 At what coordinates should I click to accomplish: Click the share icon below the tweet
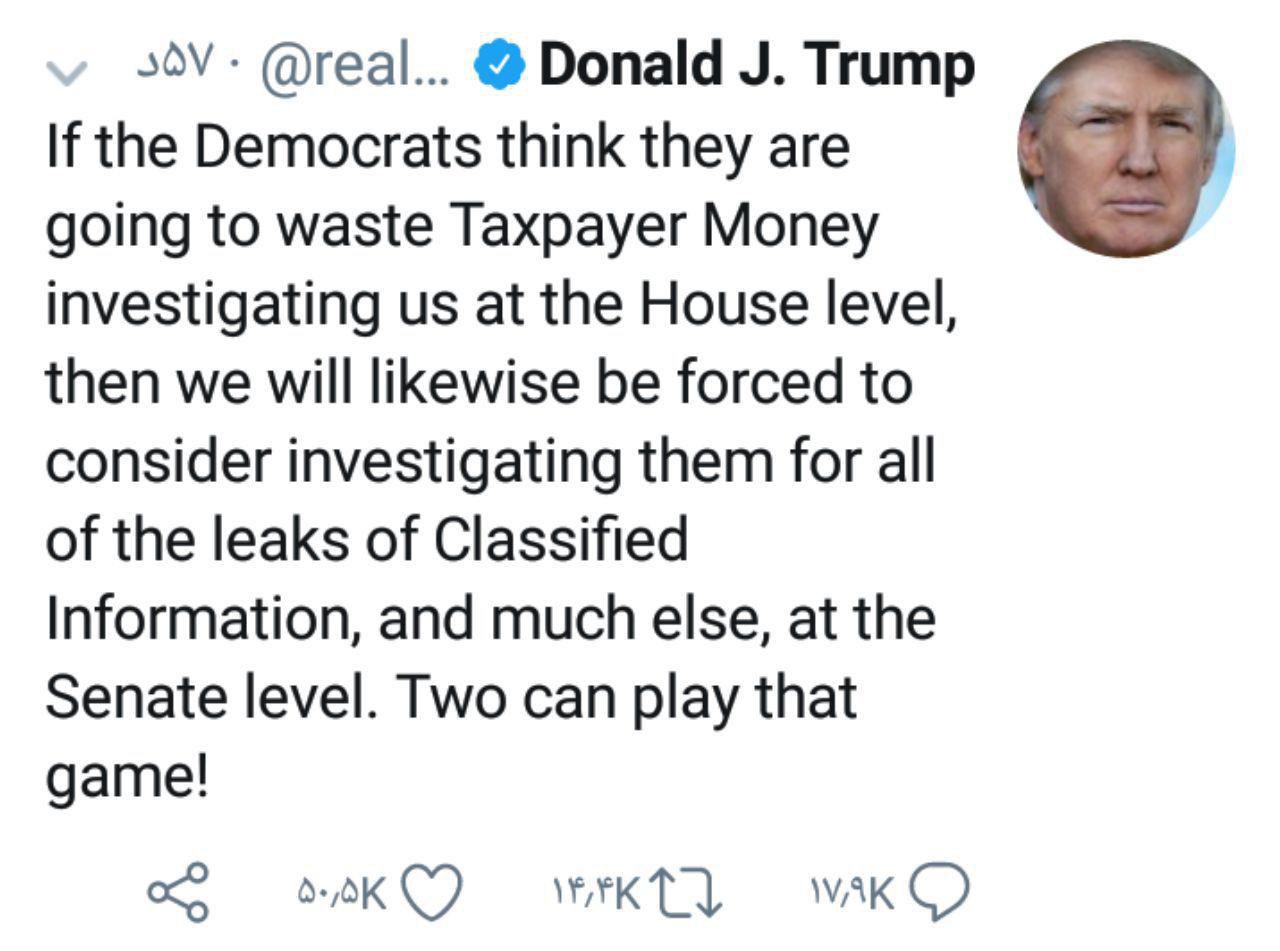(x=179, y=890)
